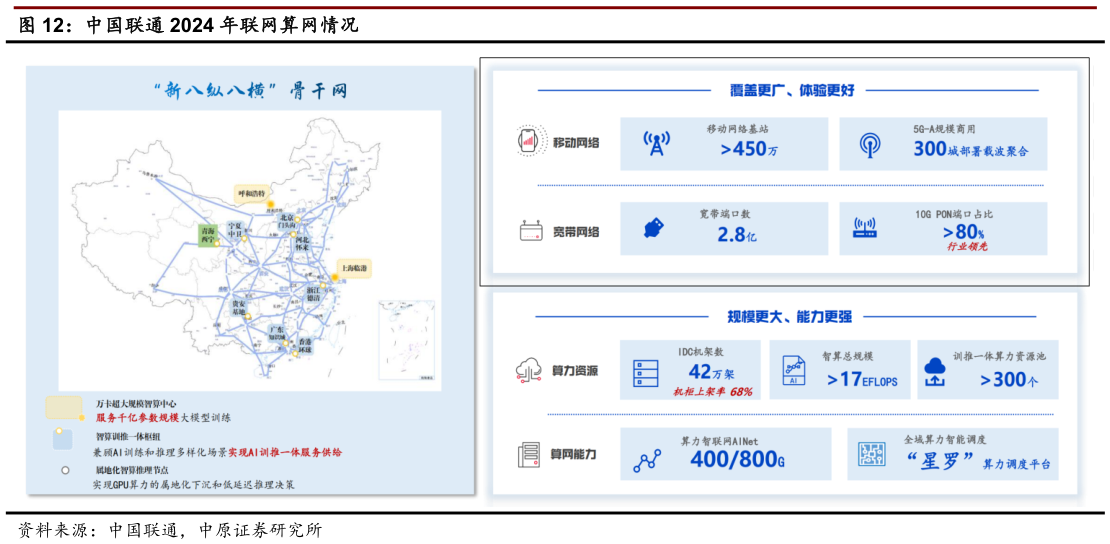
Task: Click the AI document icon for 智算总规模
Action: (x=794, y=371)
